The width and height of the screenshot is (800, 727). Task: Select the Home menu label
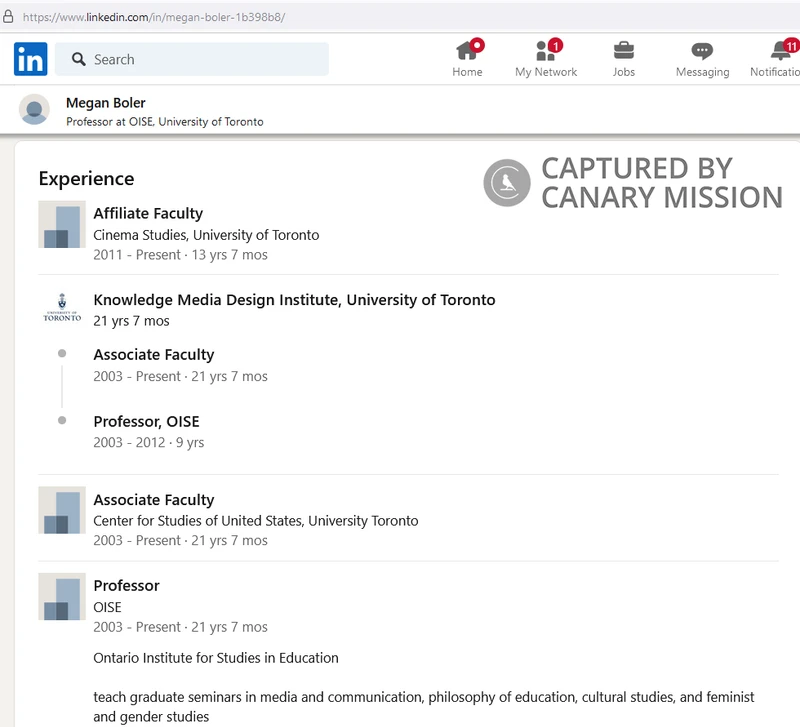(x=467, y=72)
